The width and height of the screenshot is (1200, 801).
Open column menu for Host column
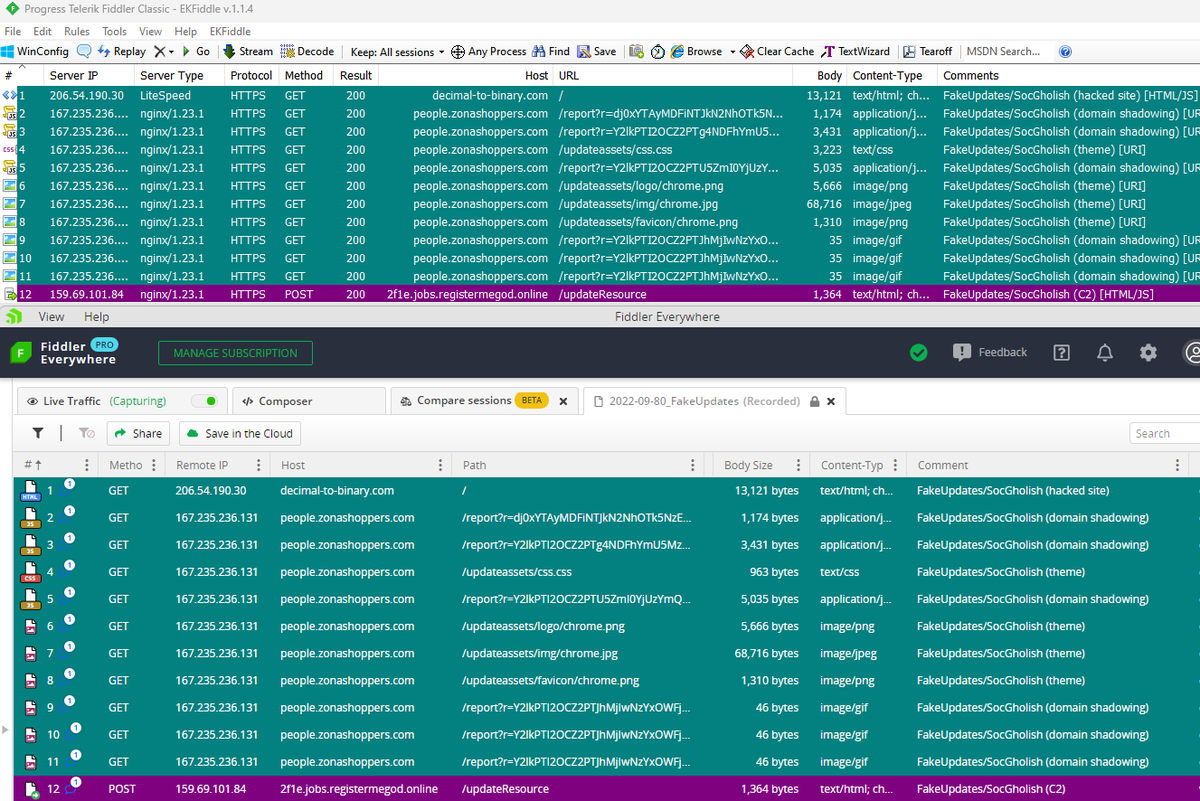tap(441, 465)
